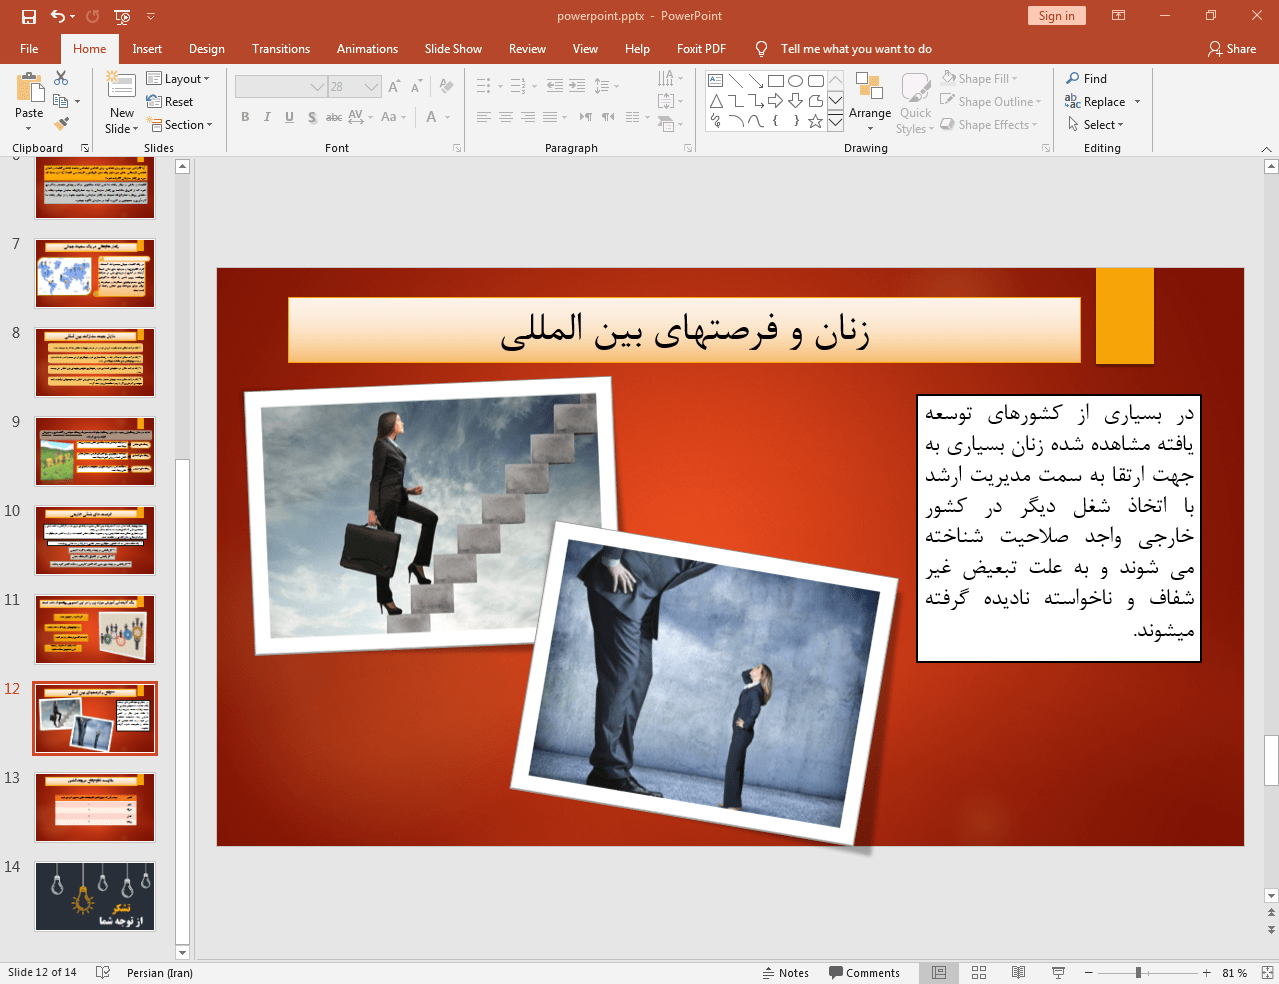Screen dimensions: 1279x984
Task: Toggle Text Shadow formatting
Action: pos(312,117)
